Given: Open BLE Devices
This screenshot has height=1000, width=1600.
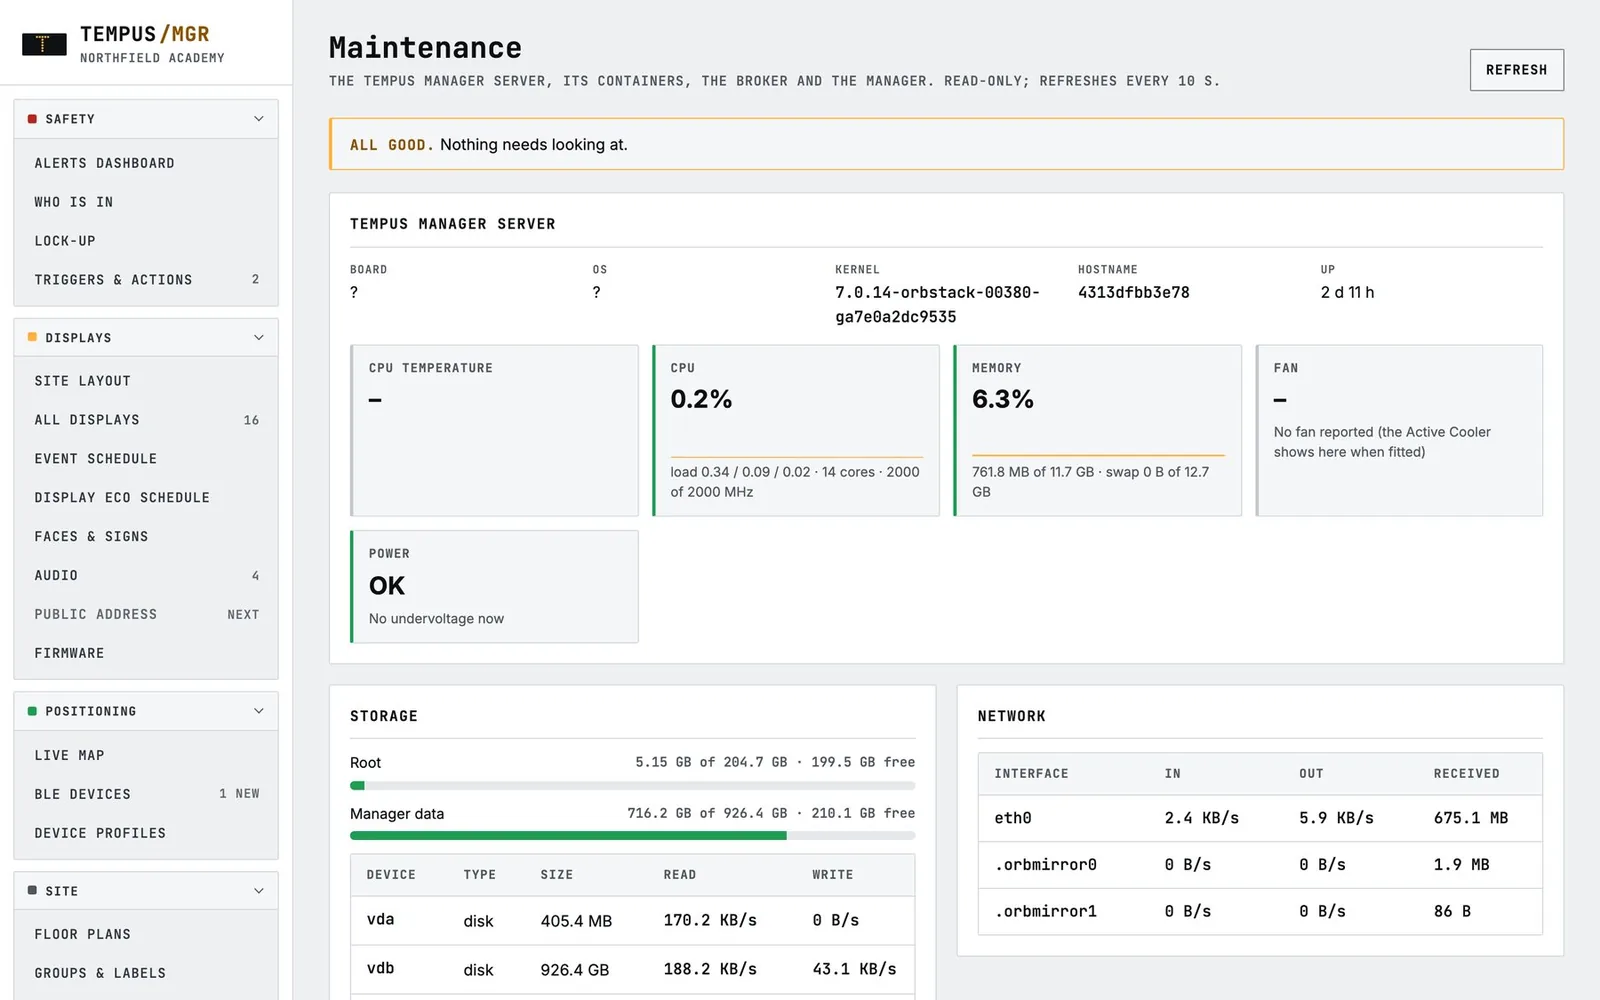Looking at the screenshot, I should point(146,794).
